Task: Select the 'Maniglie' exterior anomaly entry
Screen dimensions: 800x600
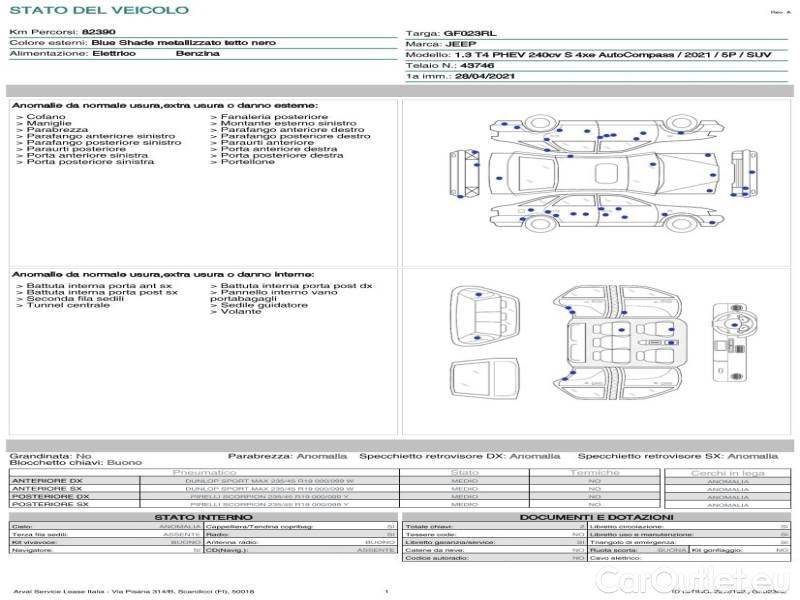Action: 49,123
